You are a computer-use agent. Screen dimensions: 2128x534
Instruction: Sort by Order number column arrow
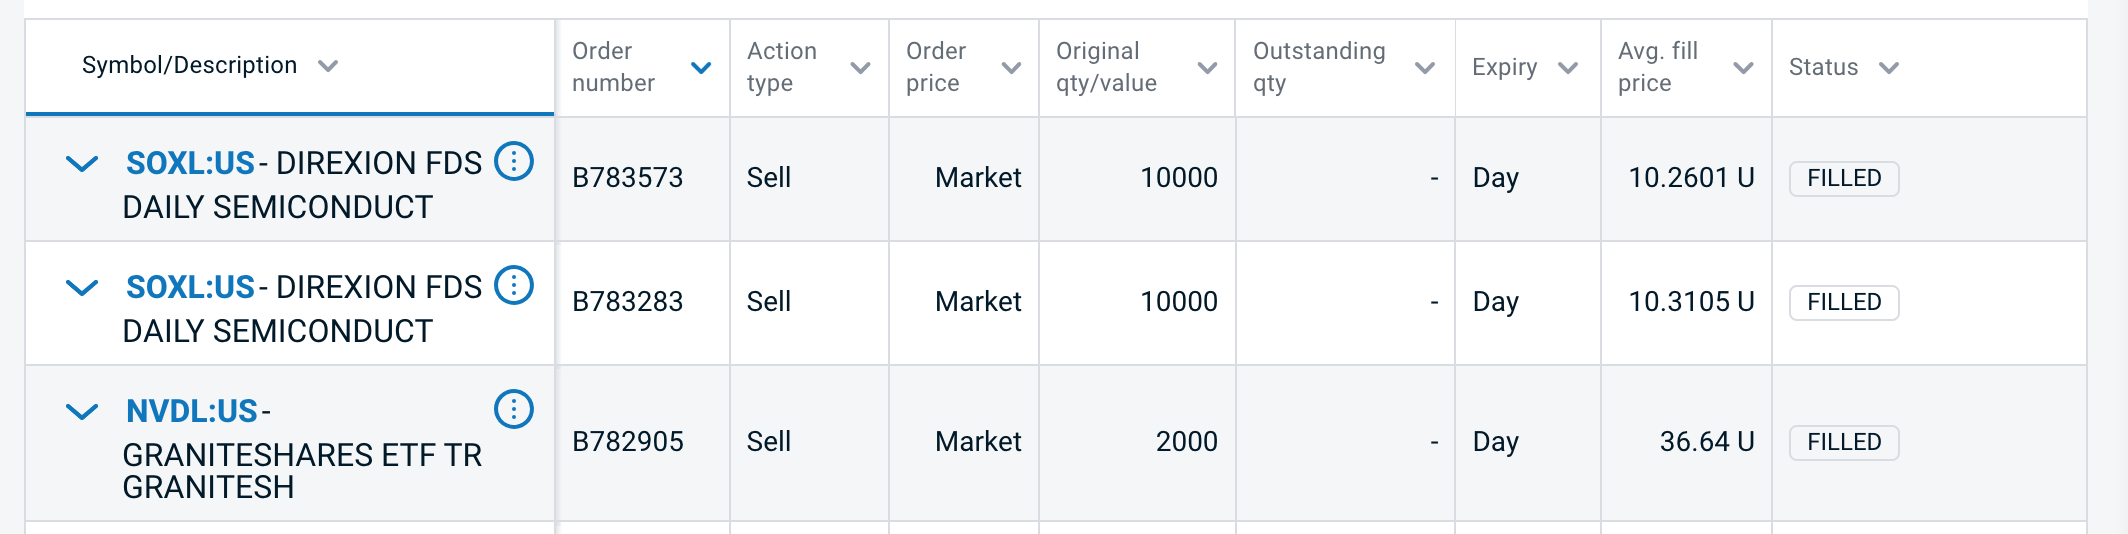pos(701,68)
